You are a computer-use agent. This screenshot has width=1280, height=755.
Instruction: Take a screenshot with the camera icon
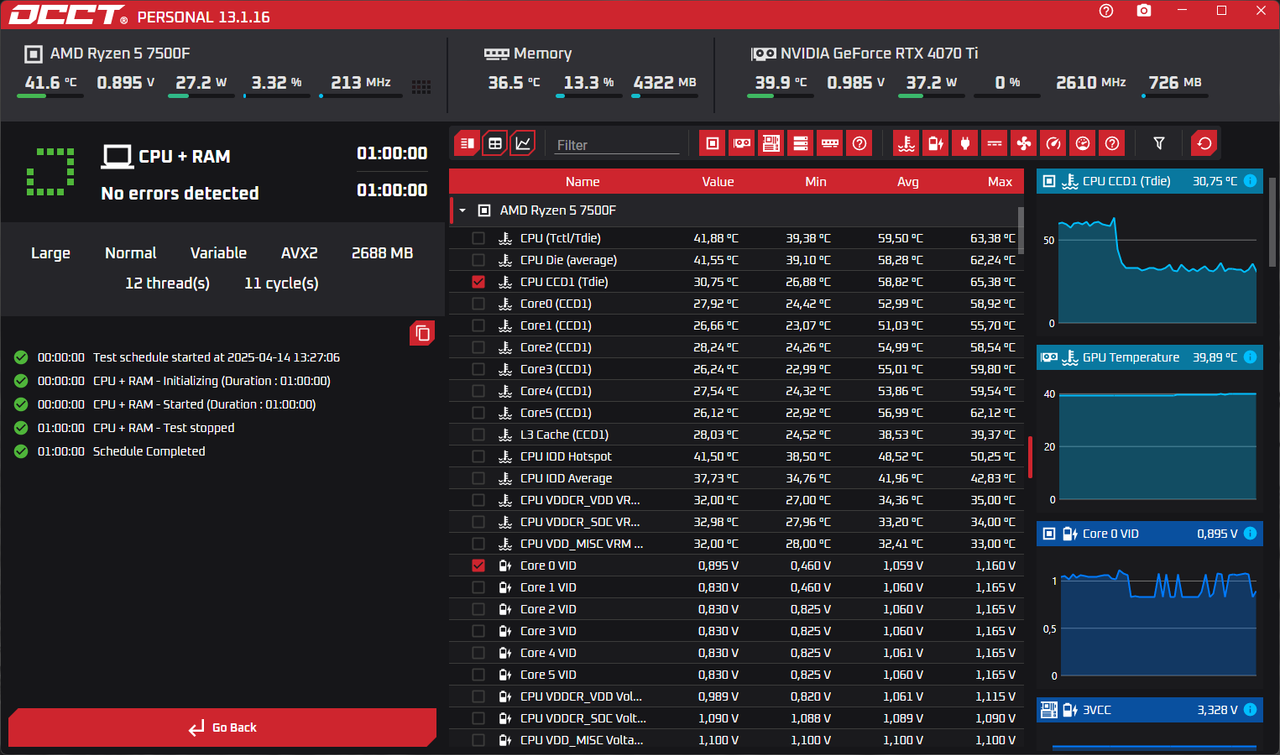(1144, 11)
